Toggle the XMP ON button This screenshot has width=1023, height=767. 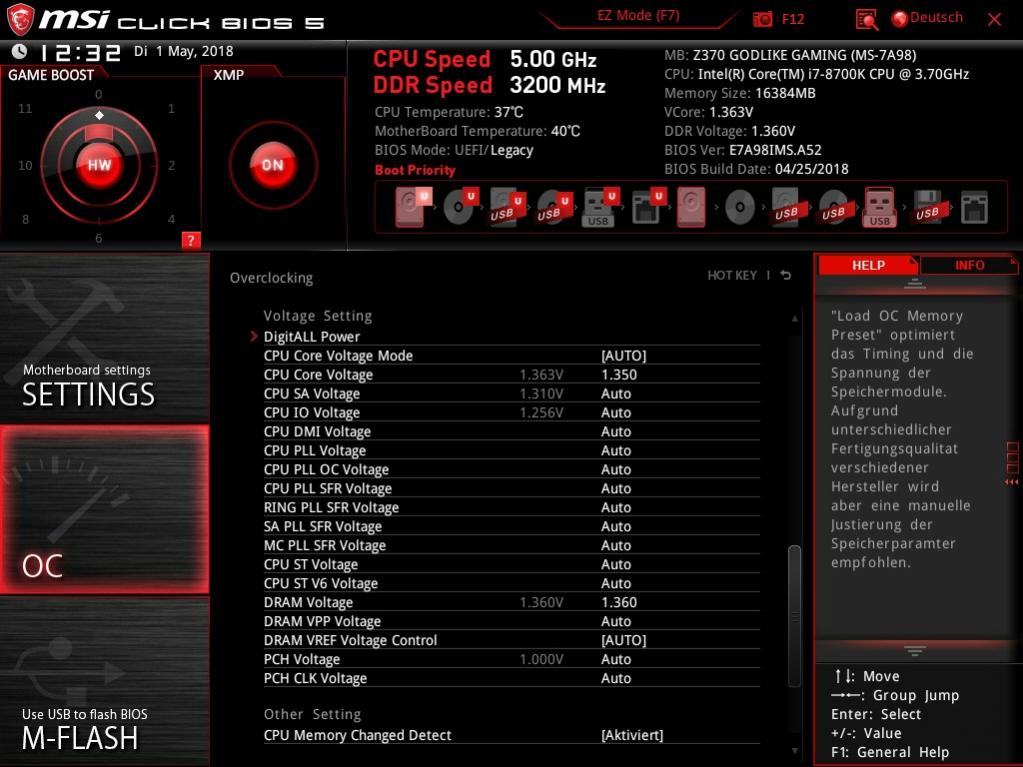[x=273, y=164]
